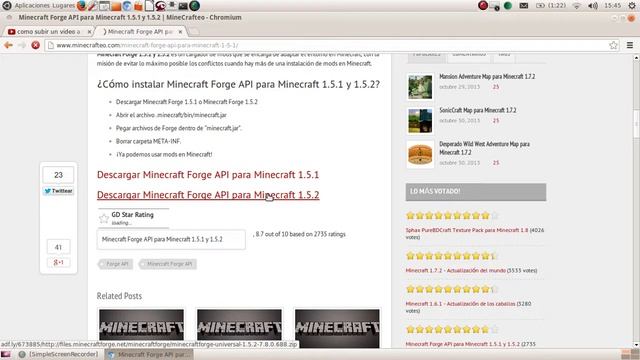The height and width of the screenshot is (360, 640).
Task: Open the Ubuntu Software Center bag icon
Action: point(138,6)
